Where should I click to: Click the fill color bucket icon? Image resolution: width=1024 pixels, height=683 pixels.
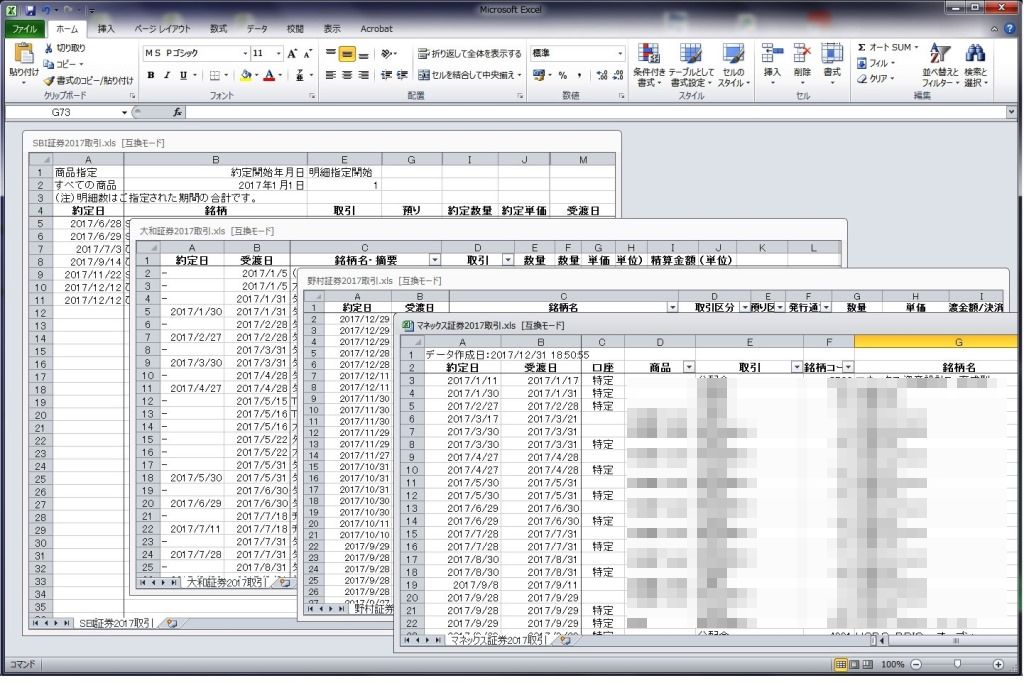pos(246,76)
